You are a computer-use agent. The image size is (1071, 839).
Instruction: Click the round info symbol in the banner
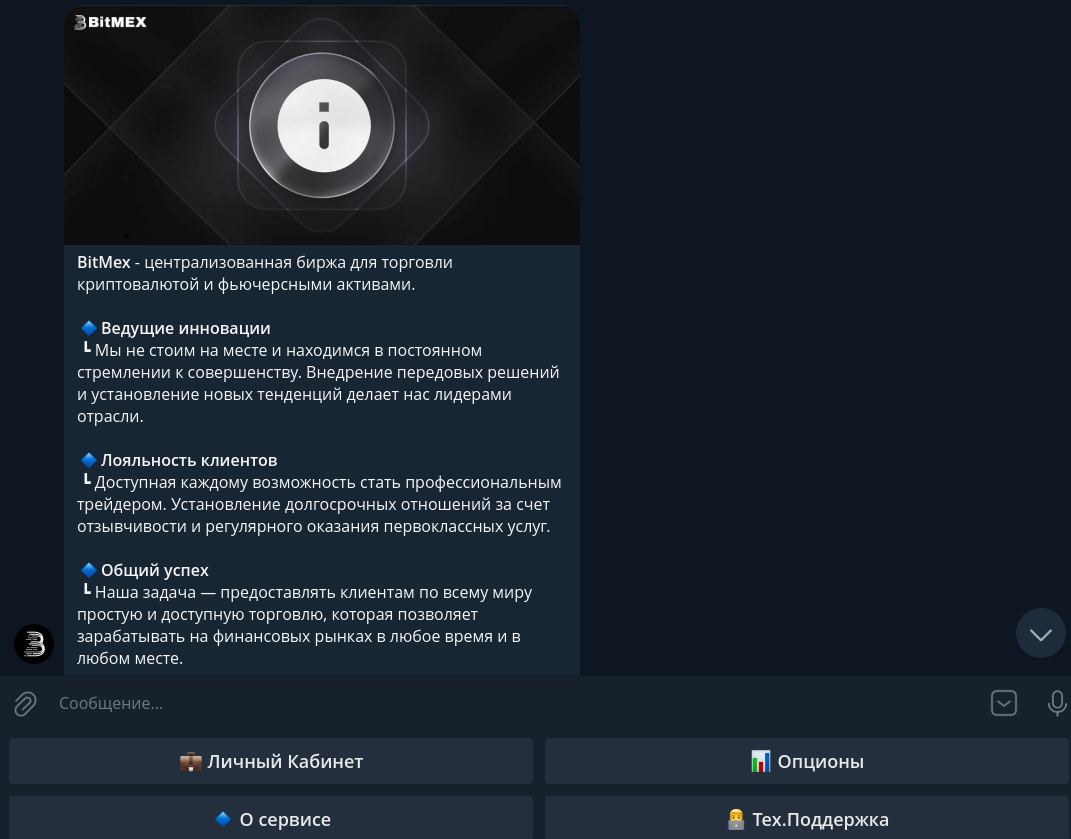[x=324, y=126]
